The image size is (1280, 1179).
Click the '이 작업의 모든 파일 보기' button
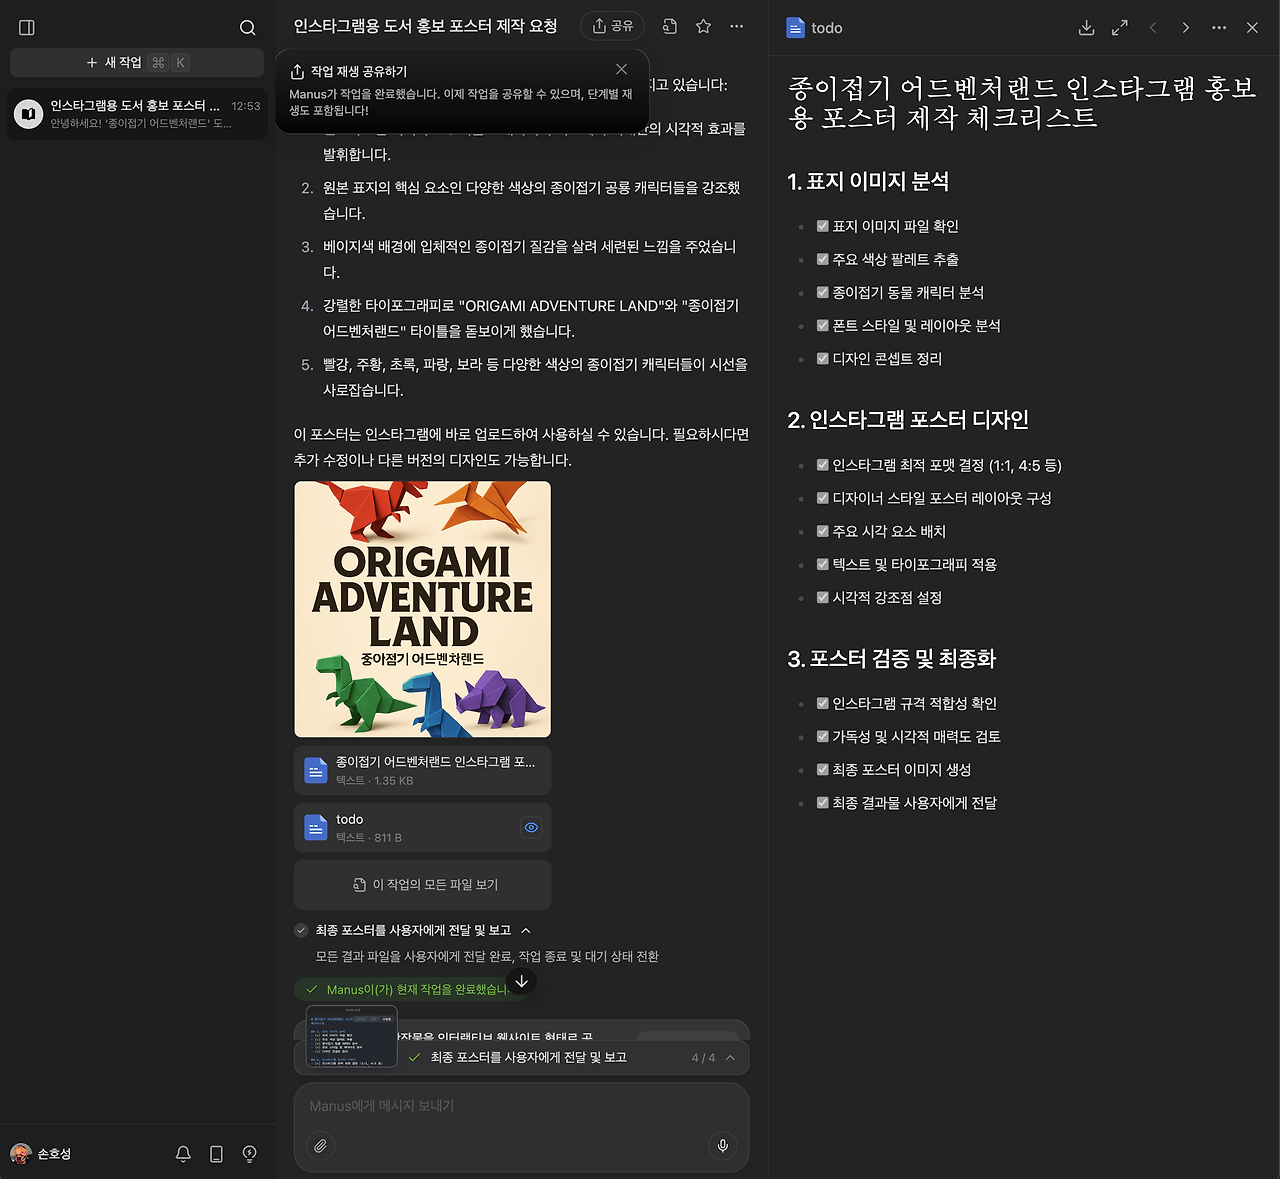421,885
